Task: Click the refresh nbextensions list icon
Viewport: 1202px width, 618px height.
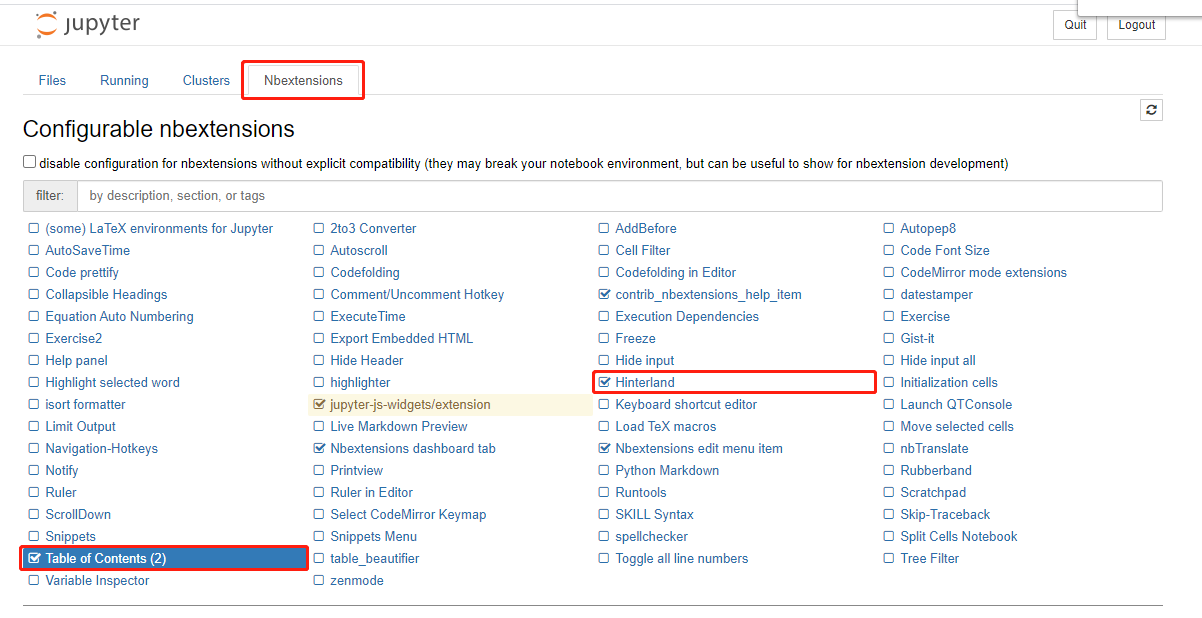Action: (x=1151, y=110)
